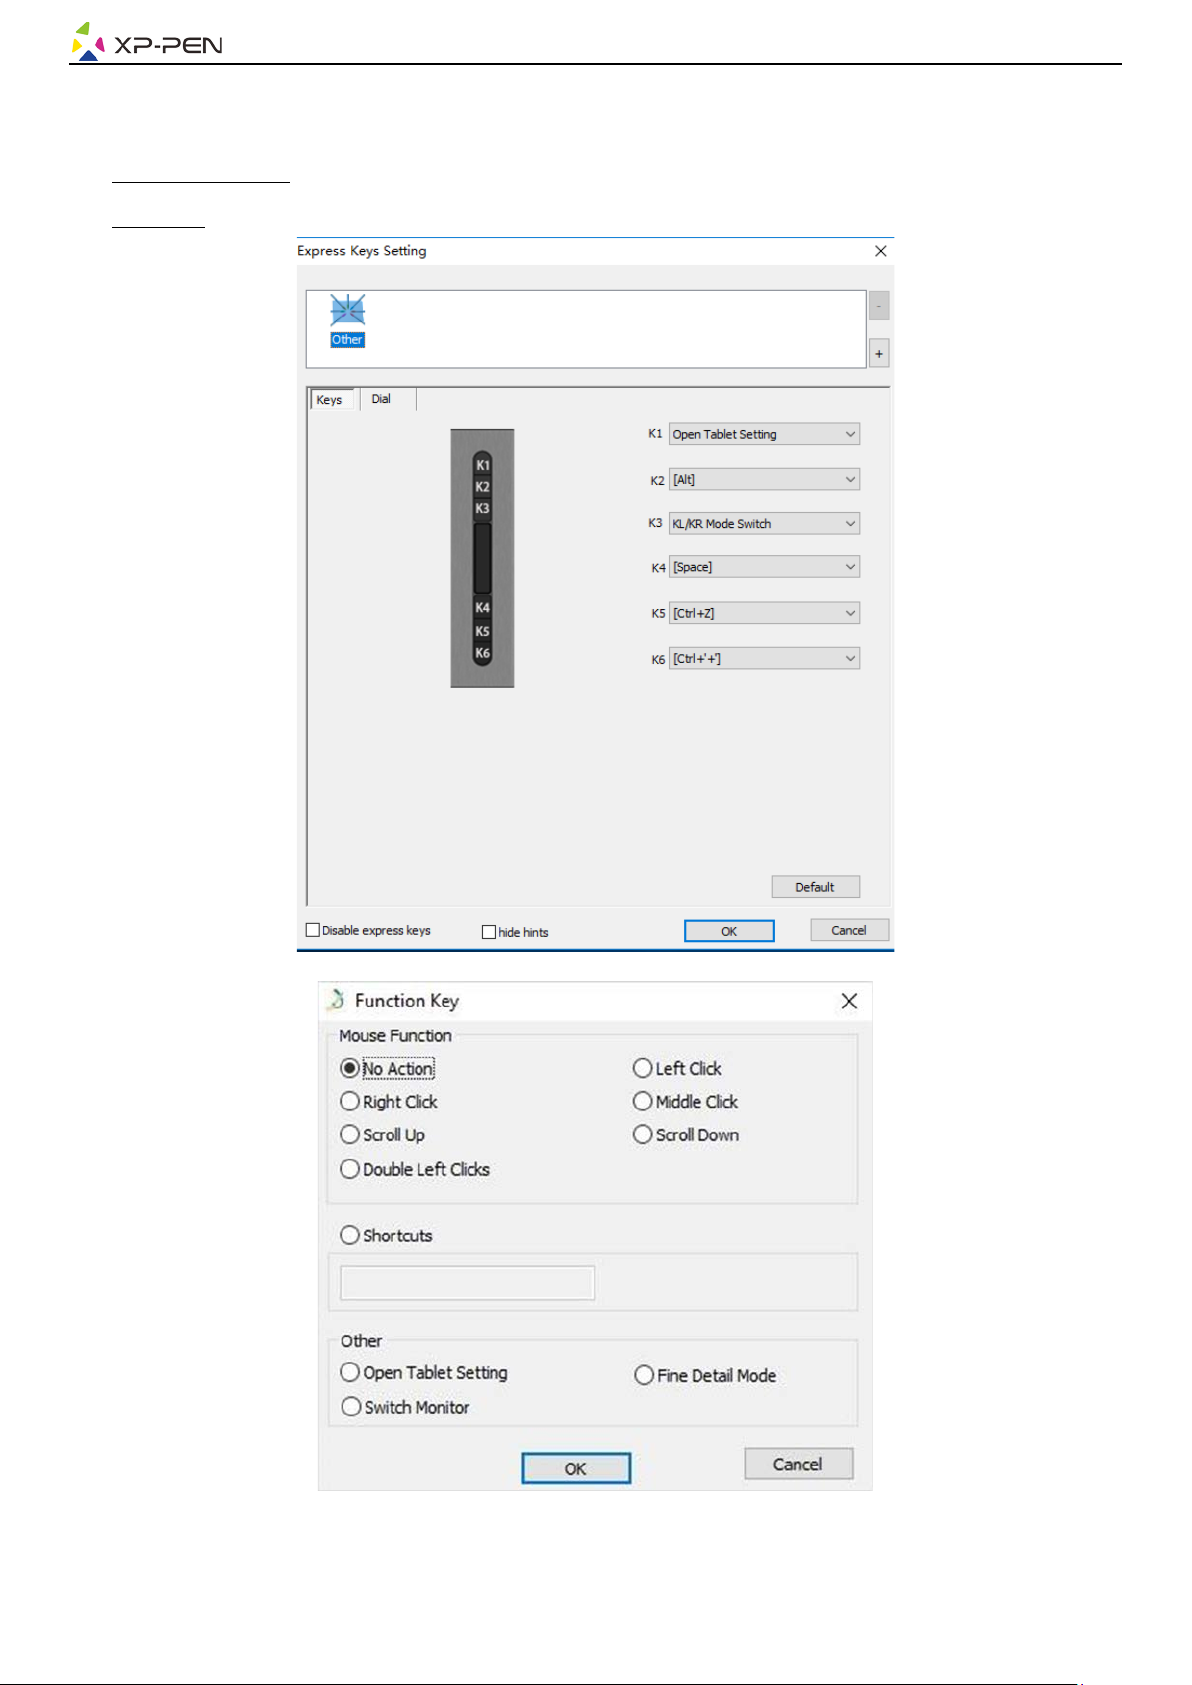Click the K2 key on tablet diagram
1192x1685 pixels.
coord(482,487)
